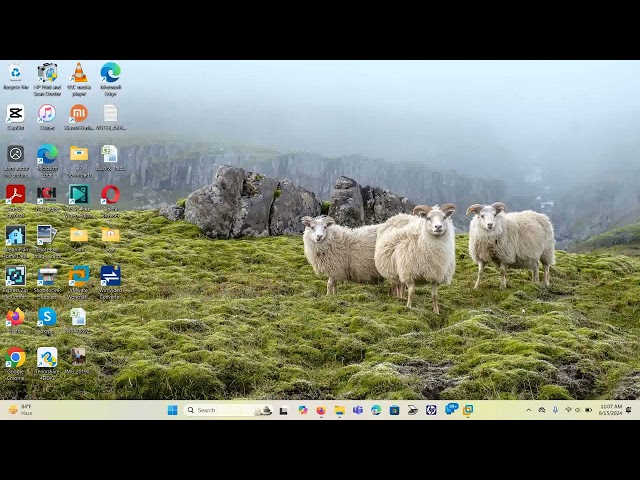
Task: Open the NCH Suite shortcut
Action: tap(47, 194)
